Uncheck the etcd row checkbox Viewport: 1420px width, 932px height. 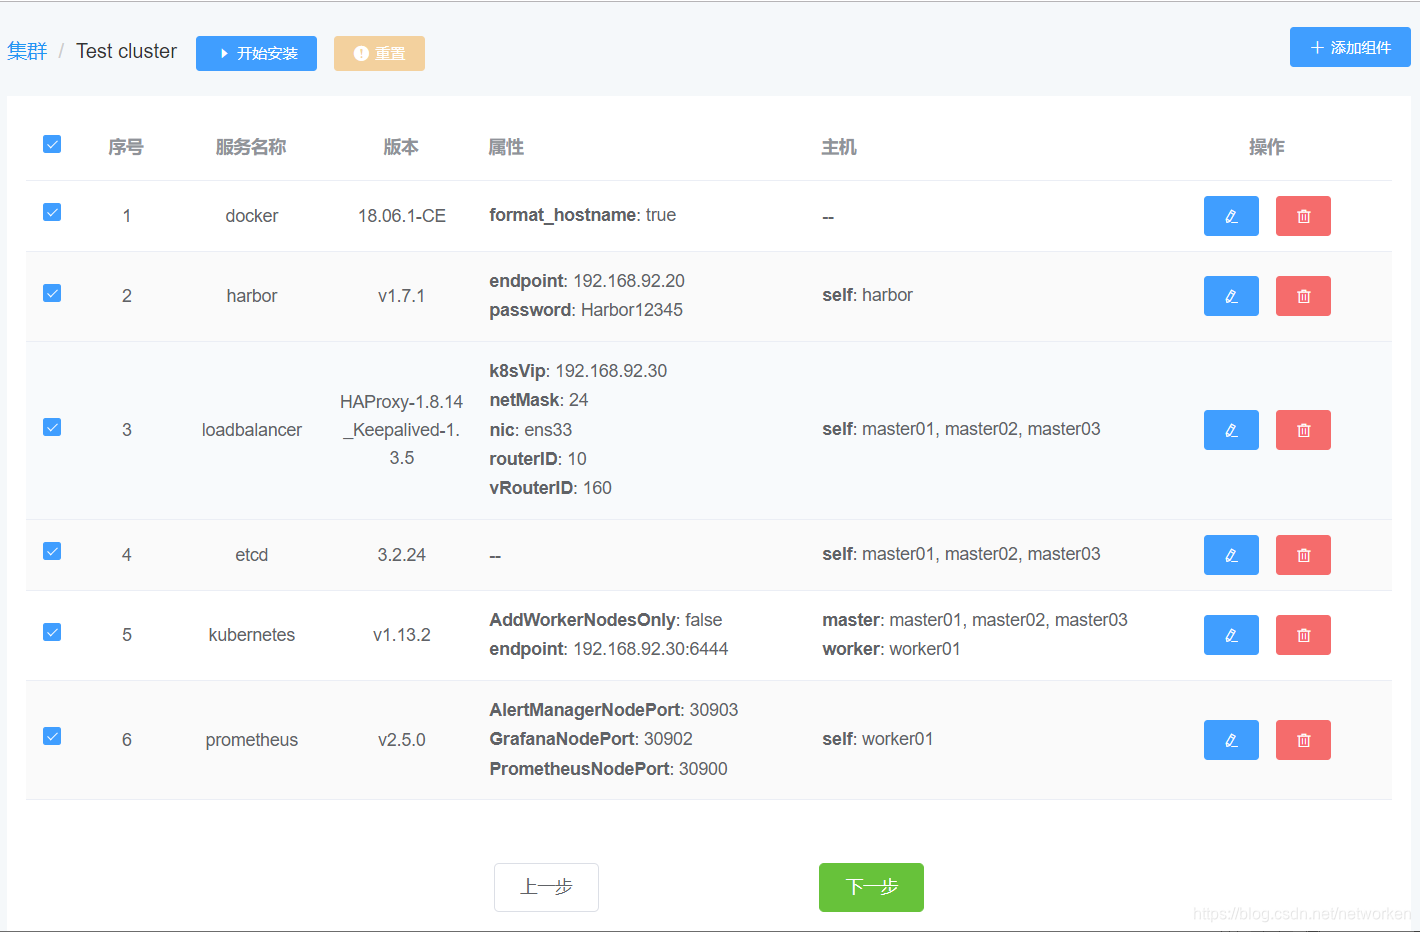coord(52,551)
